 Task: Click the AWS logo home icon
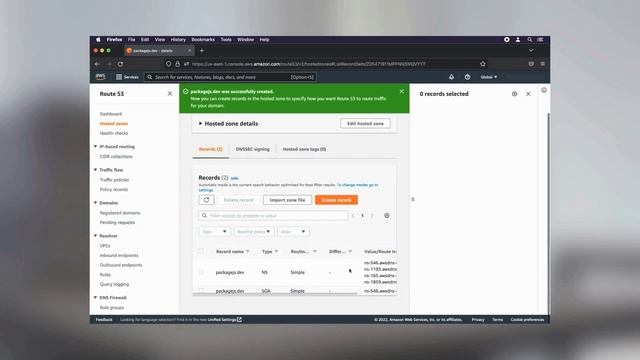click(100, 77)
